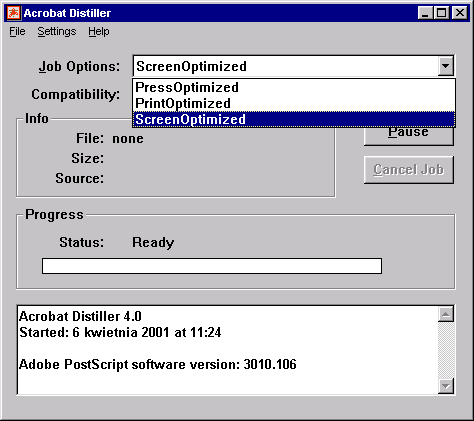Collapse the Job Options dropdown arrow
Viewport: 474px width, 421px height.
(x=445, y=66)
